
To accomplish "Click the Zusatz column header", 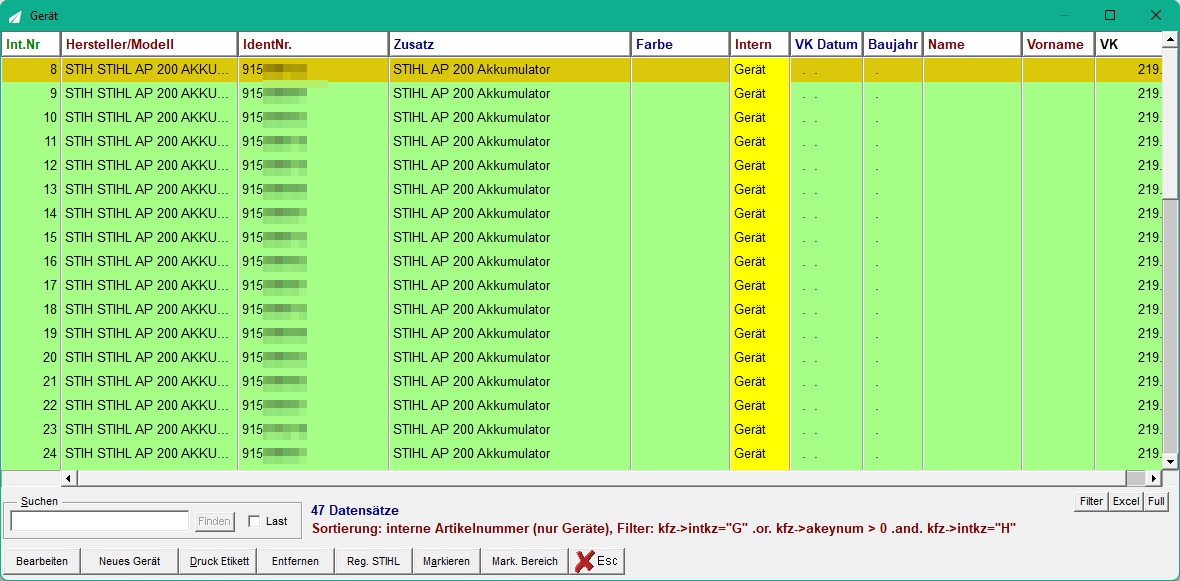I will [x=509, y=44].
